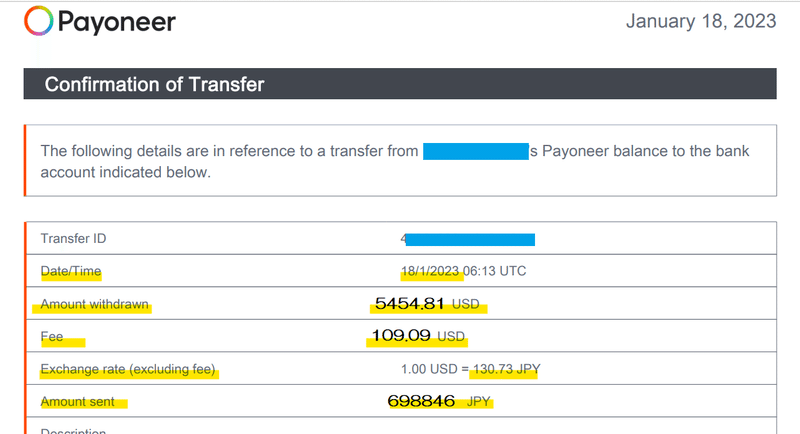Click the 109.09 USD fee value
Screen dimensions: 800x434
[x=418, y=336]
